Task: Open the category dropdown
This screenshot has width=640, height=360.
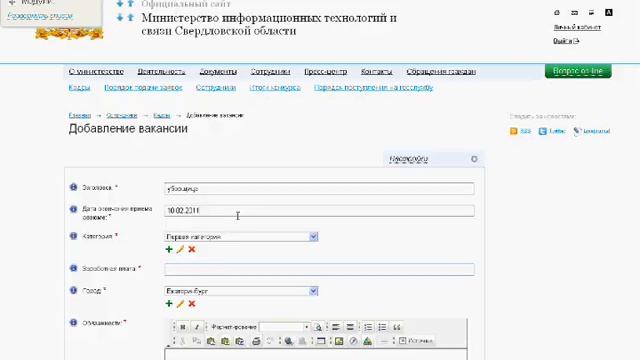Action: point(313,237)
